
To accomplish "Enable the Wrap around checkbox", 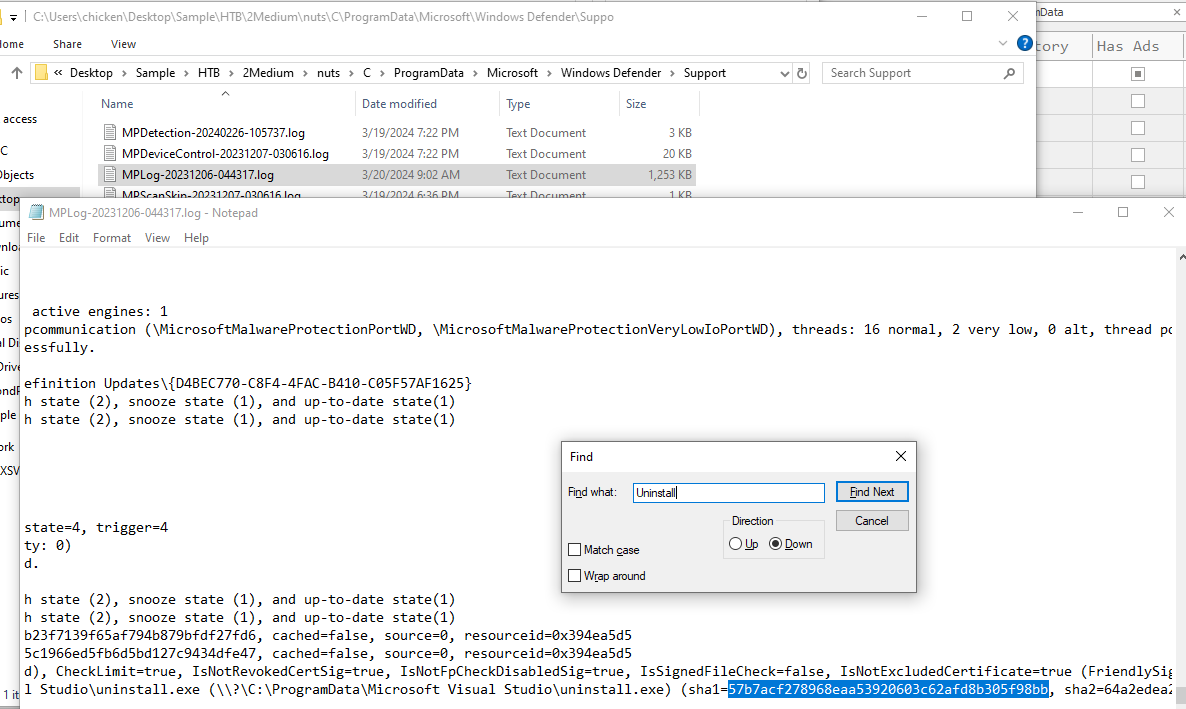I will pos(574,576).
